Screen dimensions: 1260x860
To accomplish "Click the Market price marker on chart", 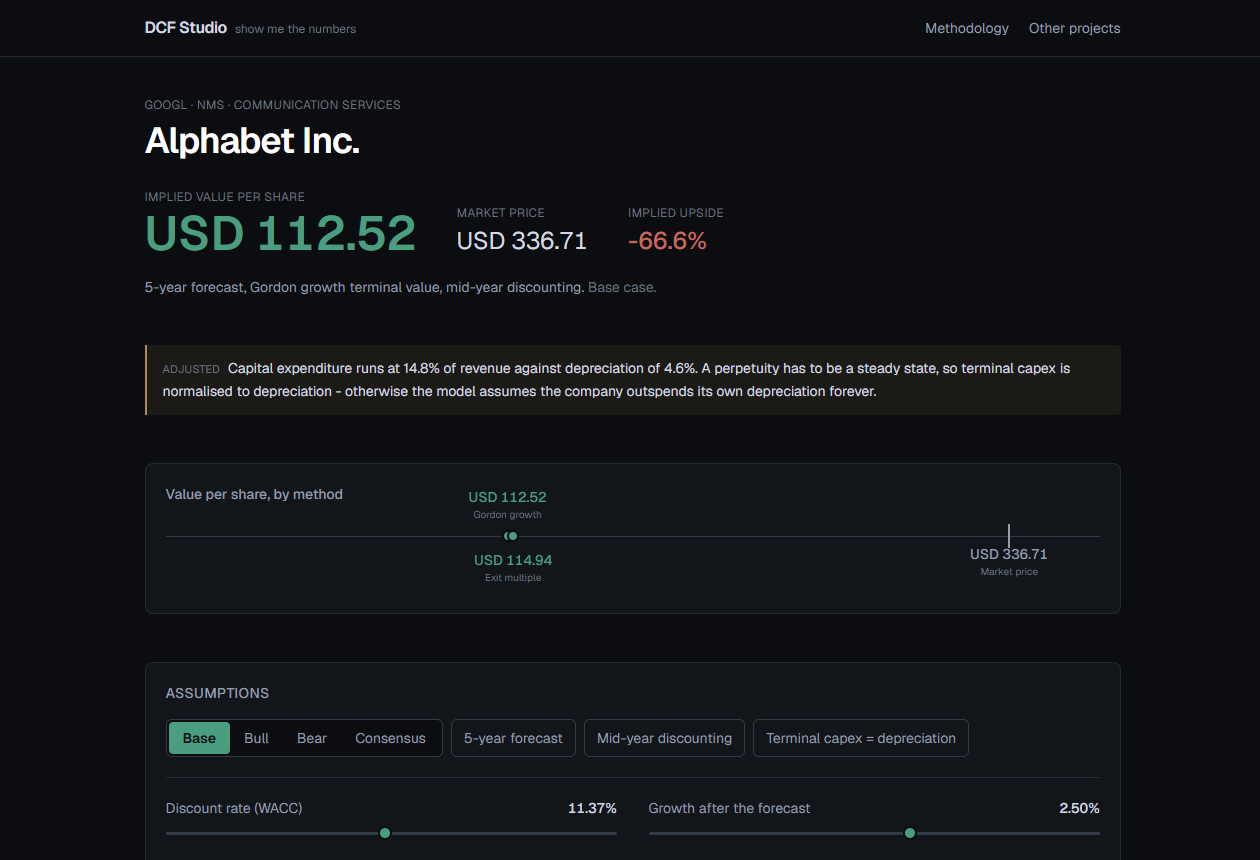I will pos(1009,536).
